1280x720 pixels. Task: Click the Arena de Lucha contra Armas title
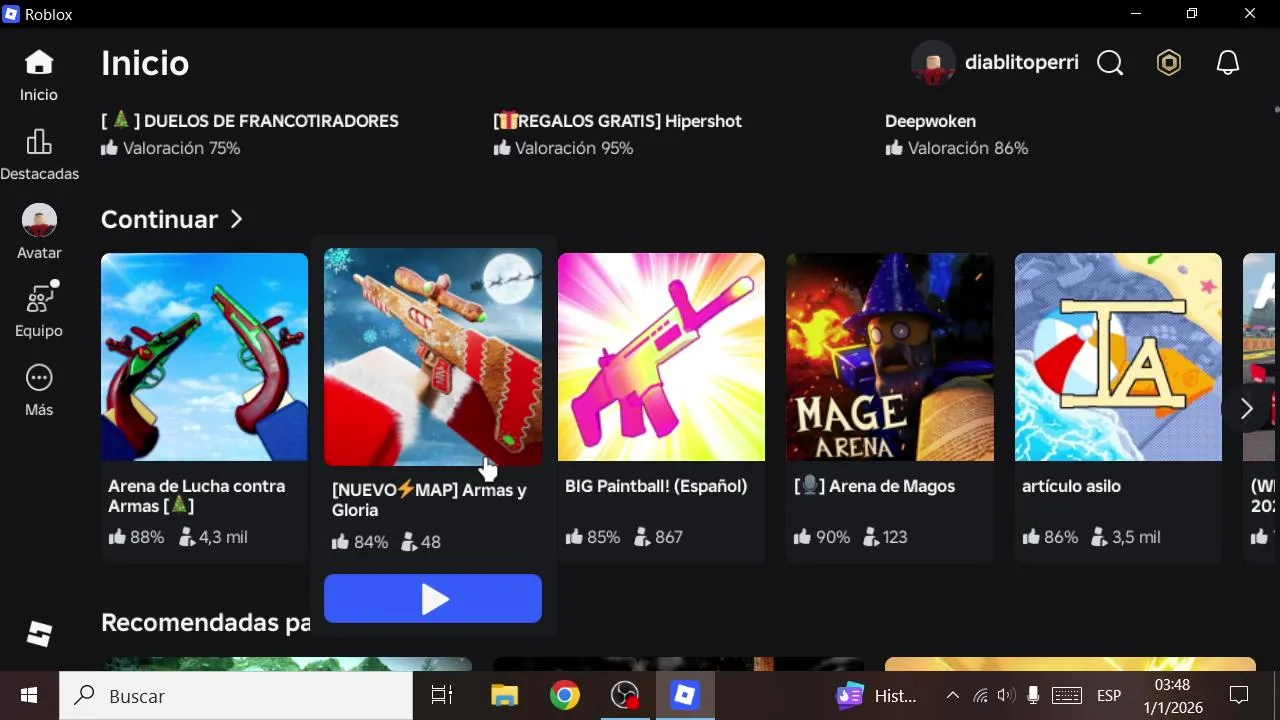[x=197, y=496]
